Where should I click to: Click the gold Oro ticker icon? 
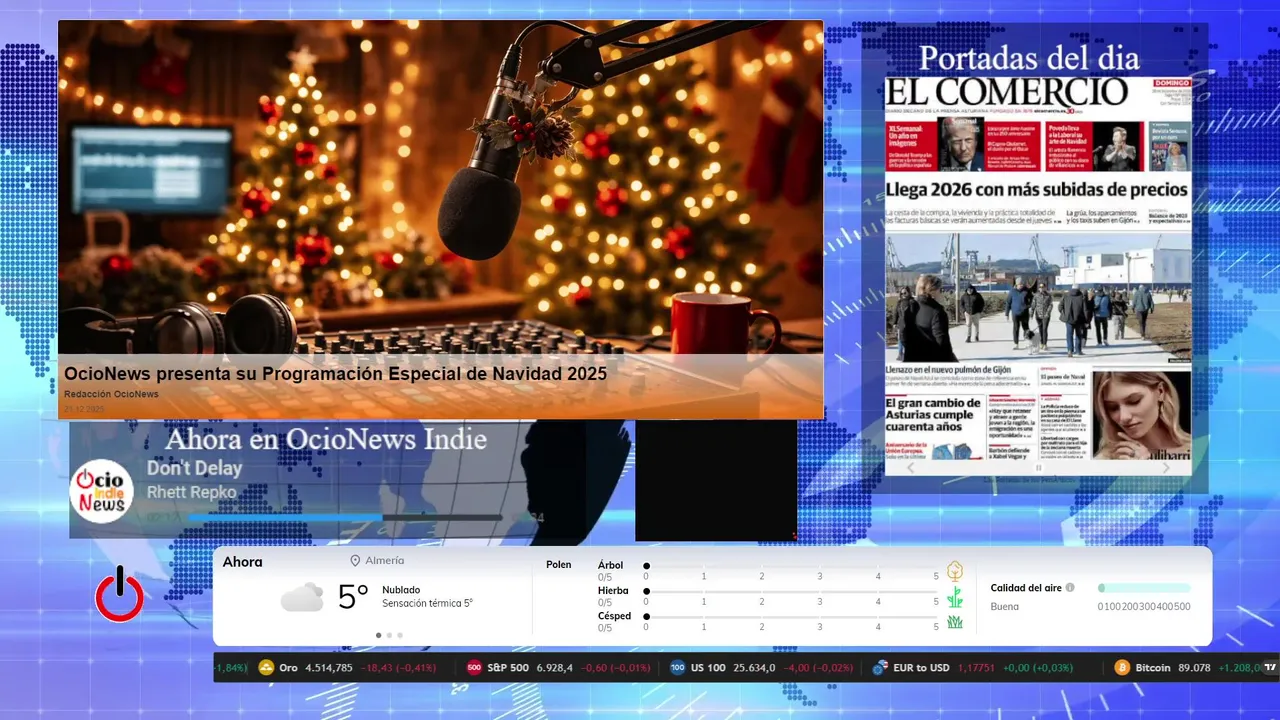click(x=267, y=668)
